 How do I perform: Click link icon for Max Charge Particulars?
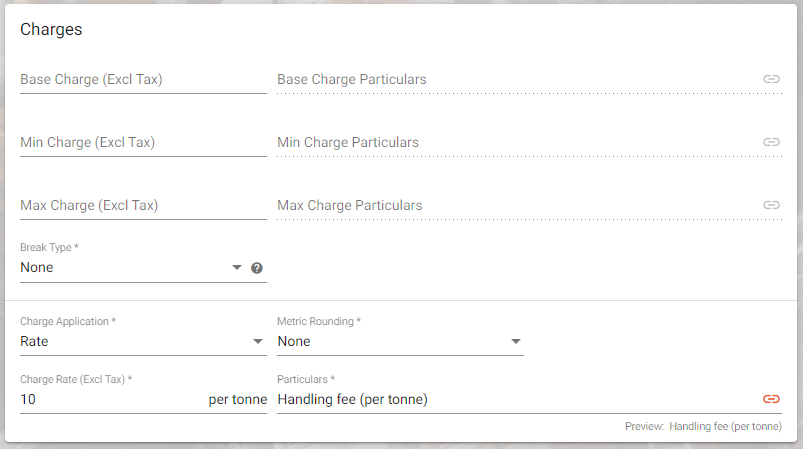(x=771, y=205)
